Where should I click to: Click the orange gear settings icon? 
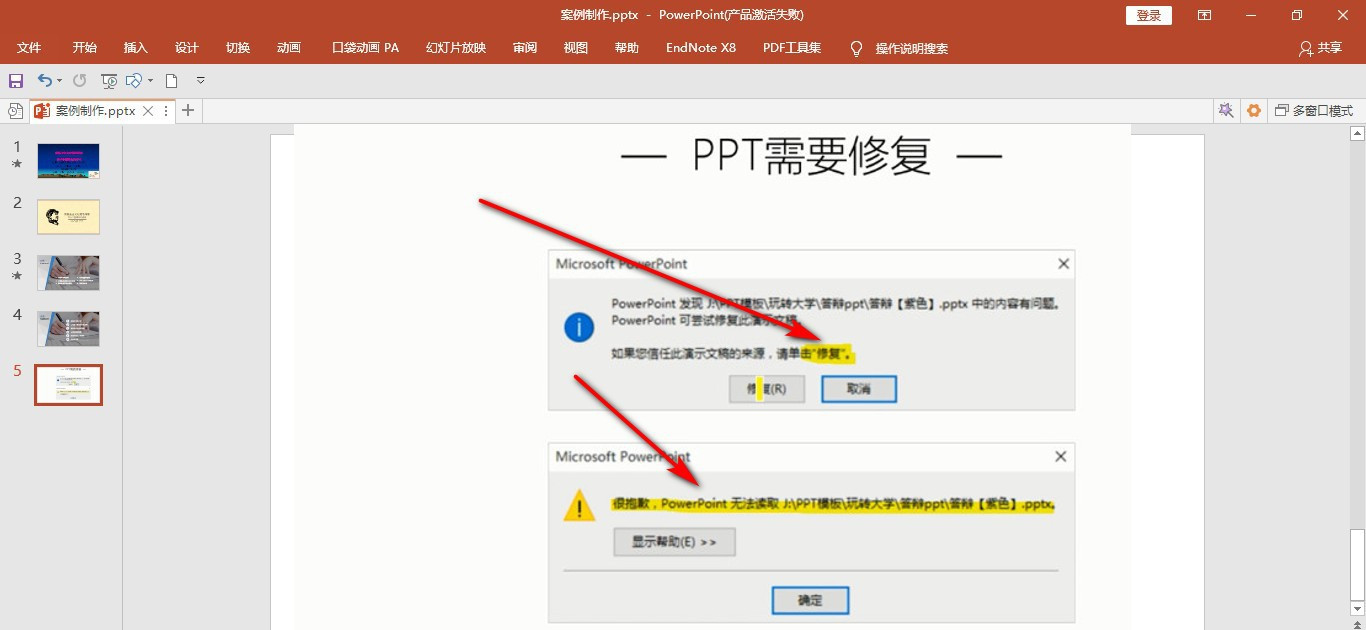(1253, 110)
